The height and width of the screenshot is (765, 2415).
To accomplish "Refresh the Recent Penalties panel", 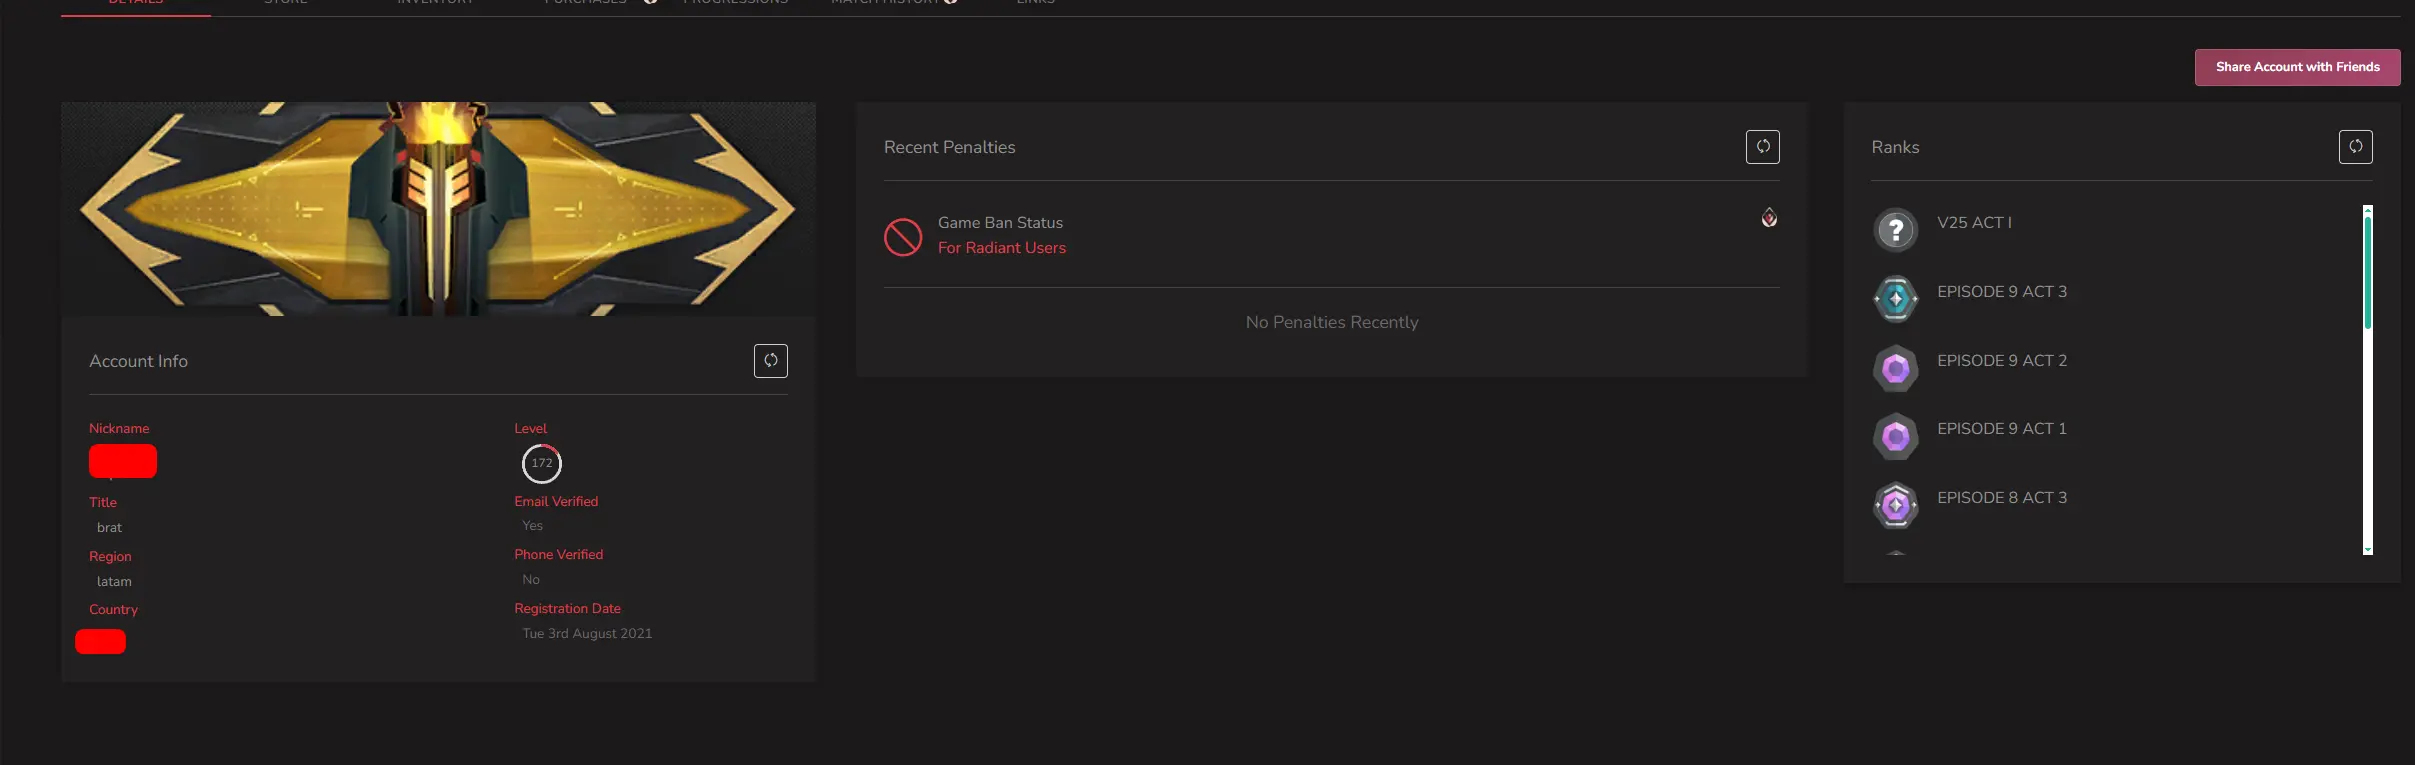I will (1762, 147).
